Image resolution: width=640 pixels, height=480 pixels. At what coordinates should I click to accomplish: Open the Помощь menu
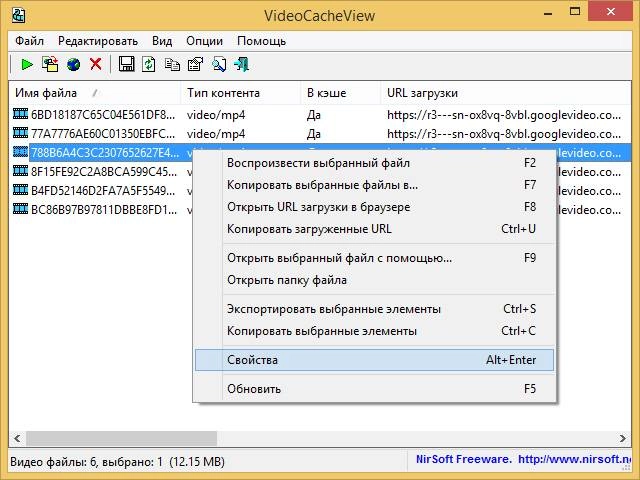point(261,41)
